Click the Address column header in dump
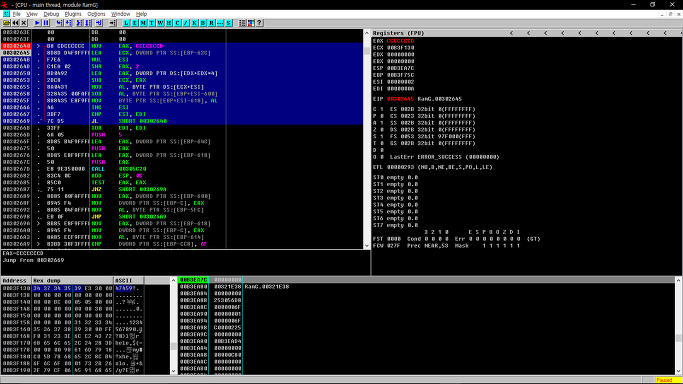This screenshot has width=683, height=384. [16, 281]
